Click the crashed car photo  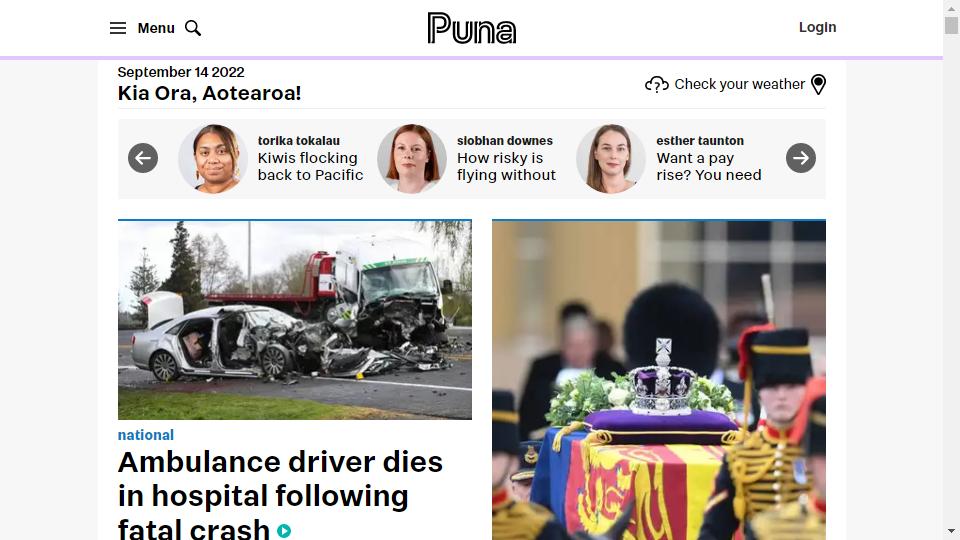[x=294, y=320]
